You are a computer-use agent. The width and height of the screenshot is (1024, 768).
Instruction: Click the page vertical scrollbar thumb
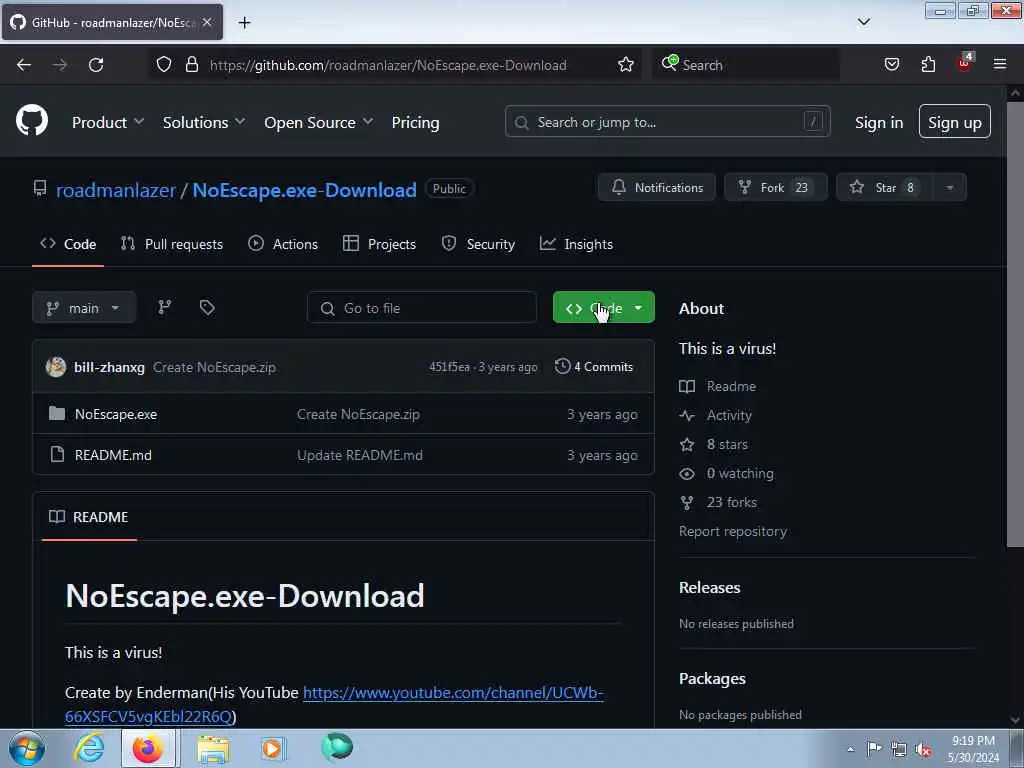click(1015, 324)
